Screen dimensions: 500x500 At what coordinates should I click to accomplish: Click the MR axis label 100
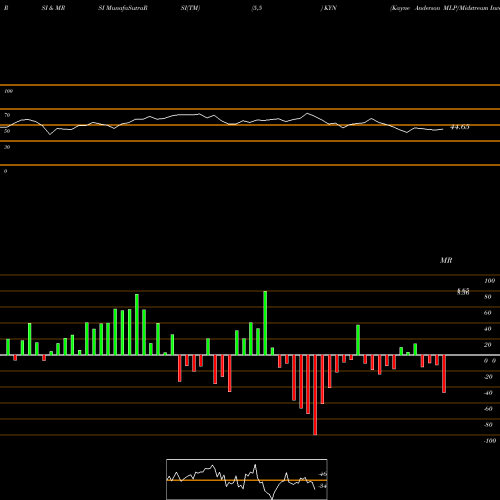point(489,281)
